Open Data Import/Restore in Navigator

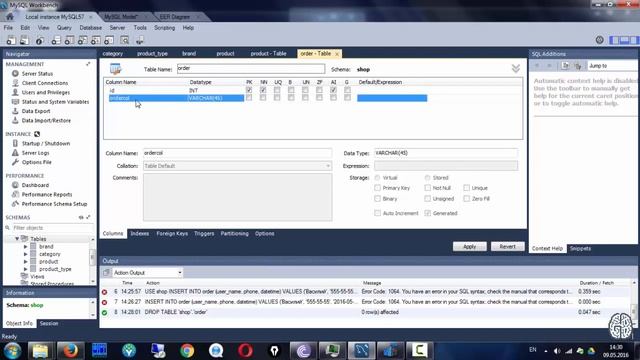pyautogui.click(x=46, y=120)
